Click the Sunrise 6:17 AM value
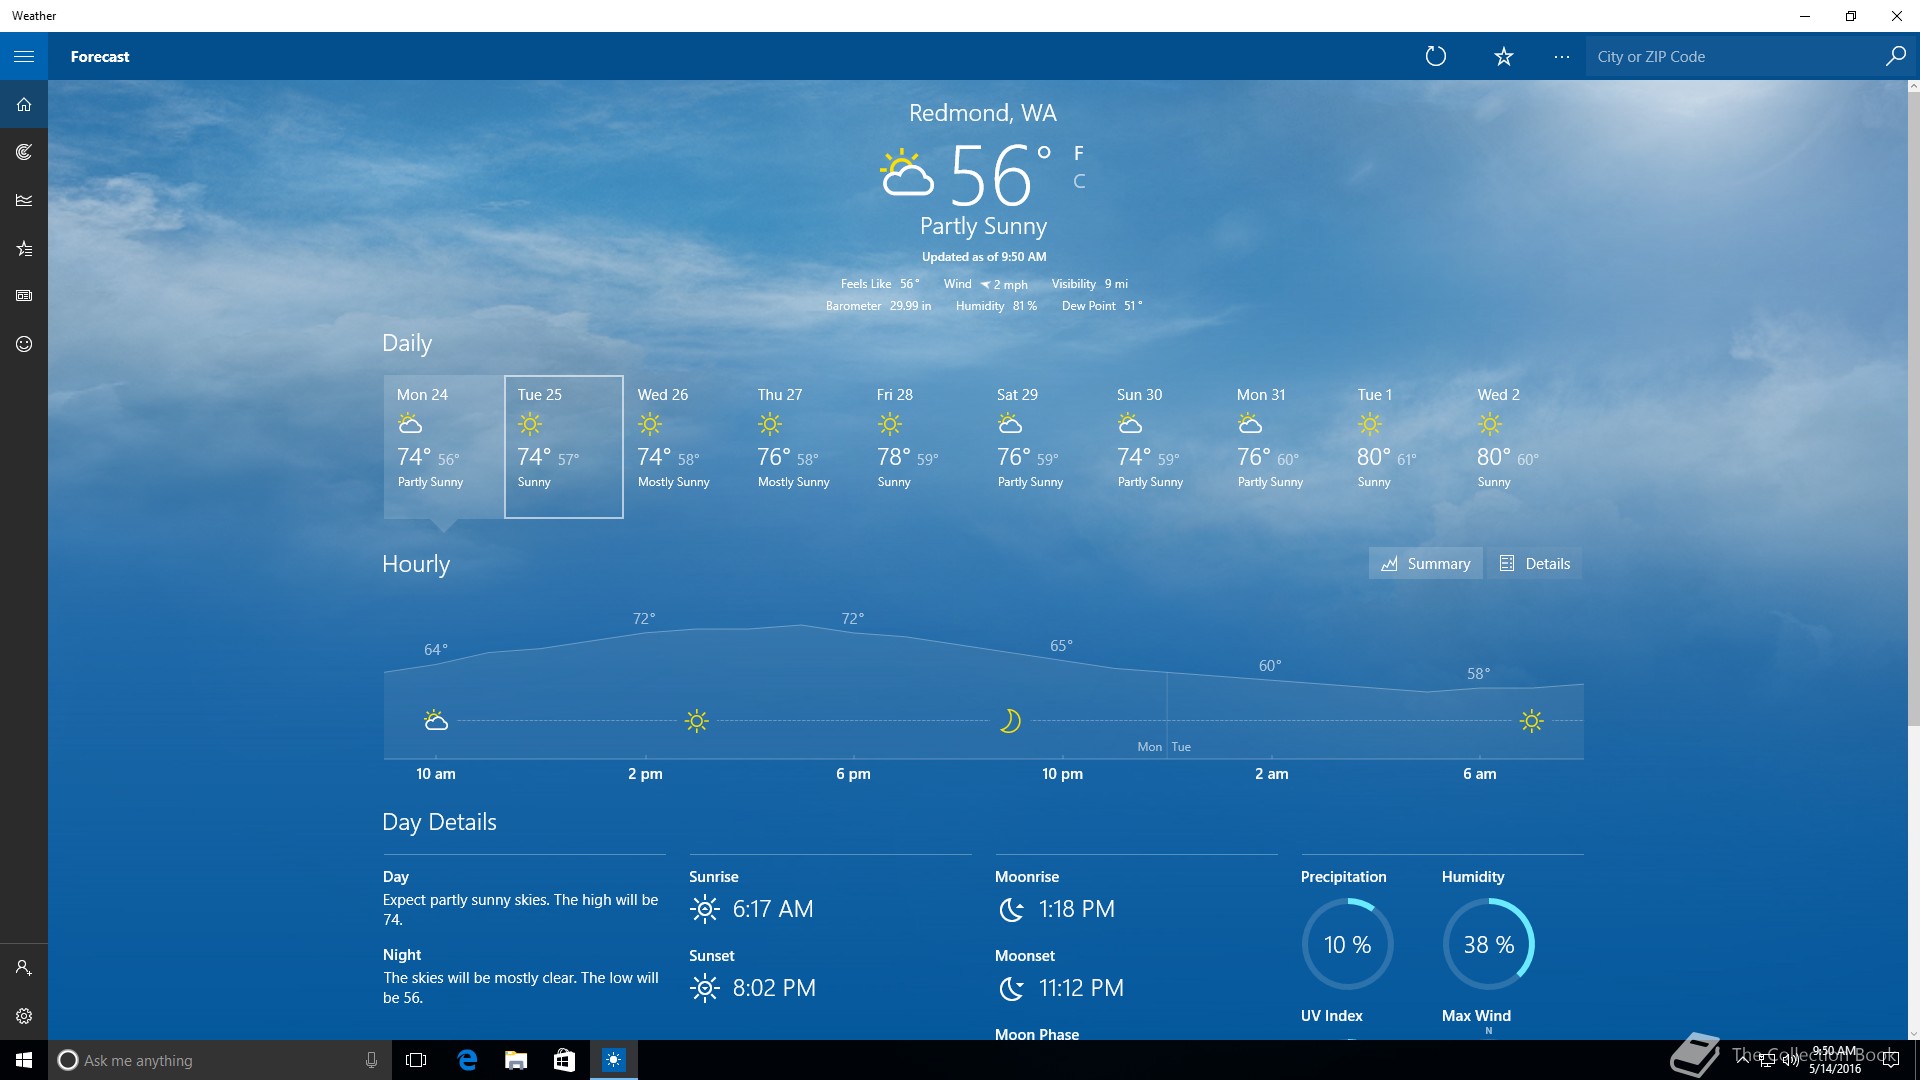1920x1080 pixels. 773,909
